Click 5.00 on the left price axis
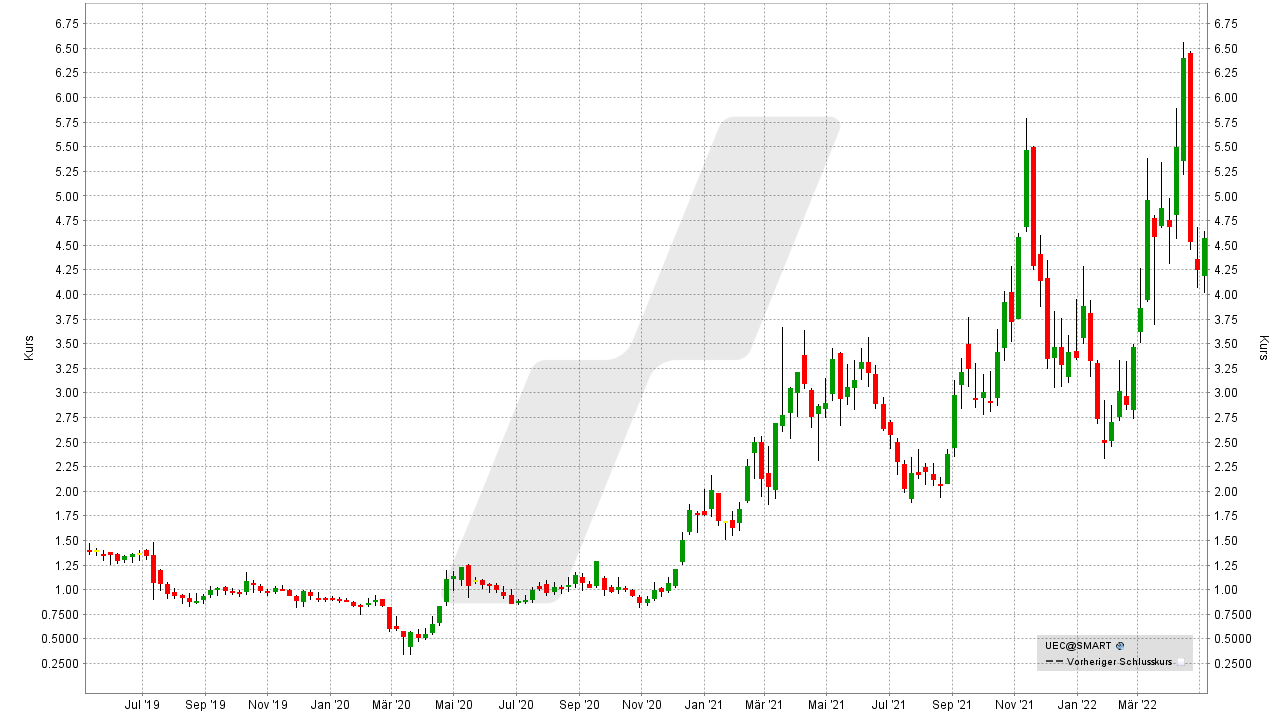Screen dimensions: 1281x719 click(x=66, y=196)
